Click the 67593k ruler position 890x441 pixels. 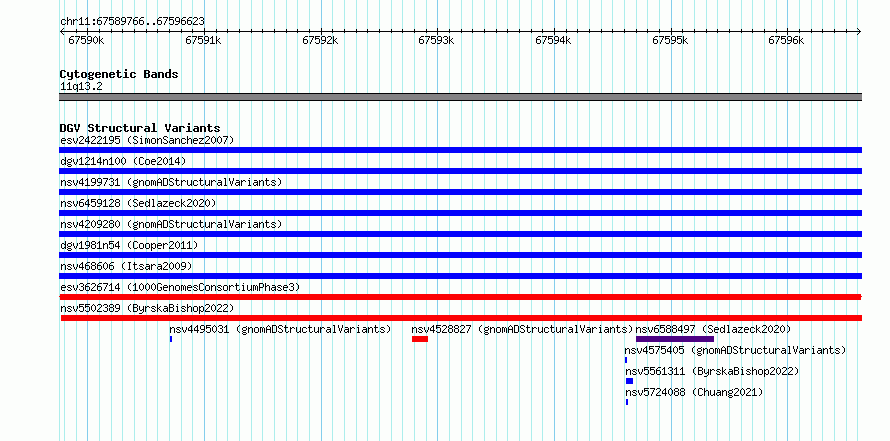[436, 40]
